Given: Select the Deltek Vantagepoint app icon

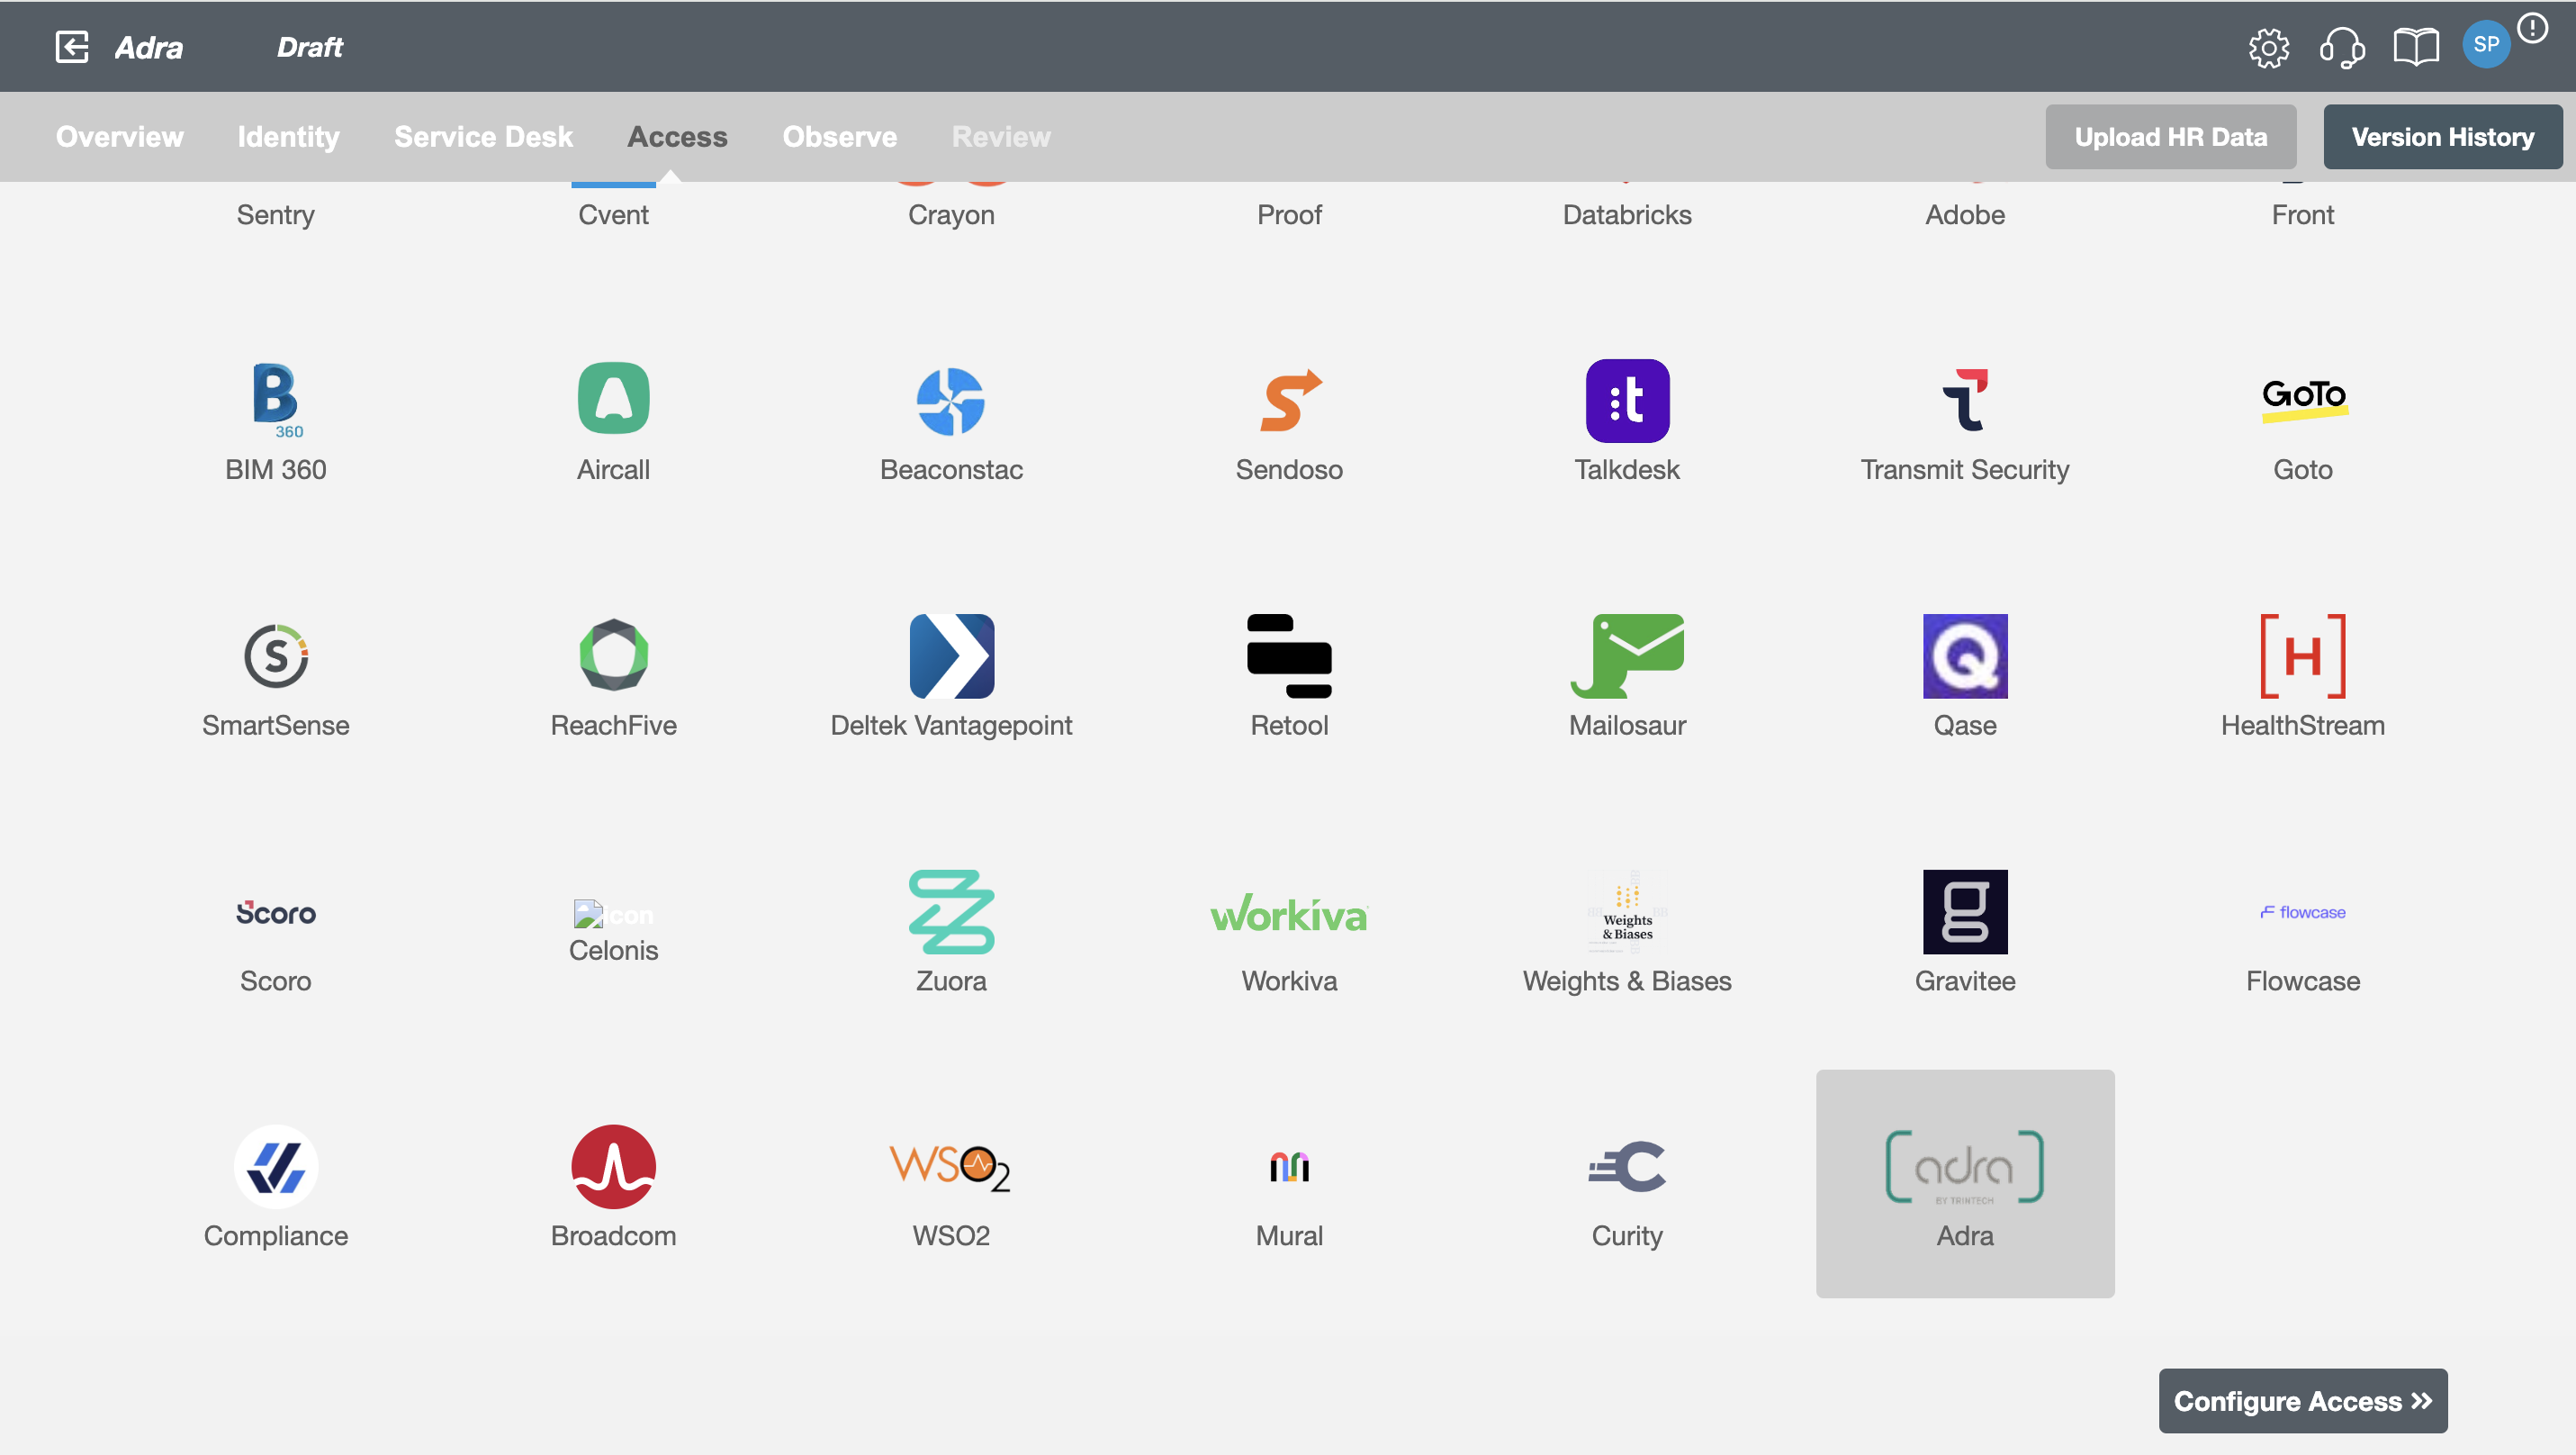Looking at the screenshot, I should [x=951, y=656].
